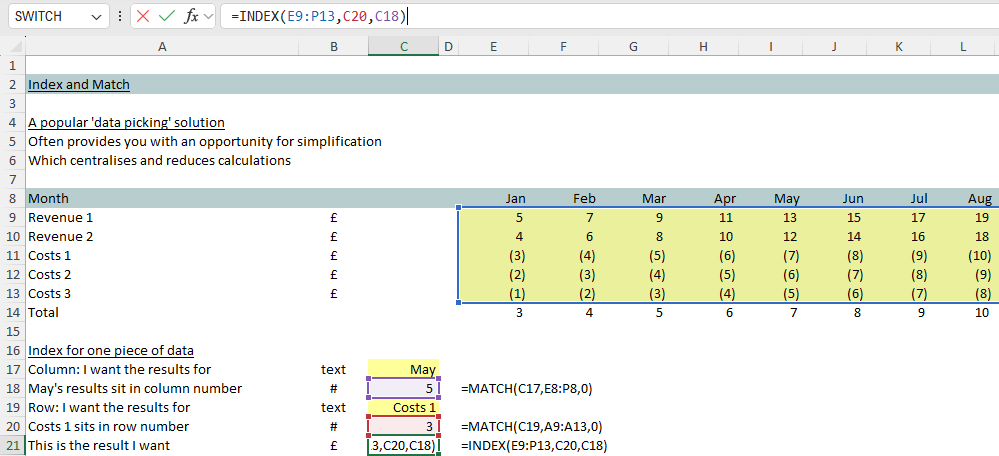This screenshot has height=456, width=999.
Task: Click the cell showing column number 5
Action: coord(403,388)
